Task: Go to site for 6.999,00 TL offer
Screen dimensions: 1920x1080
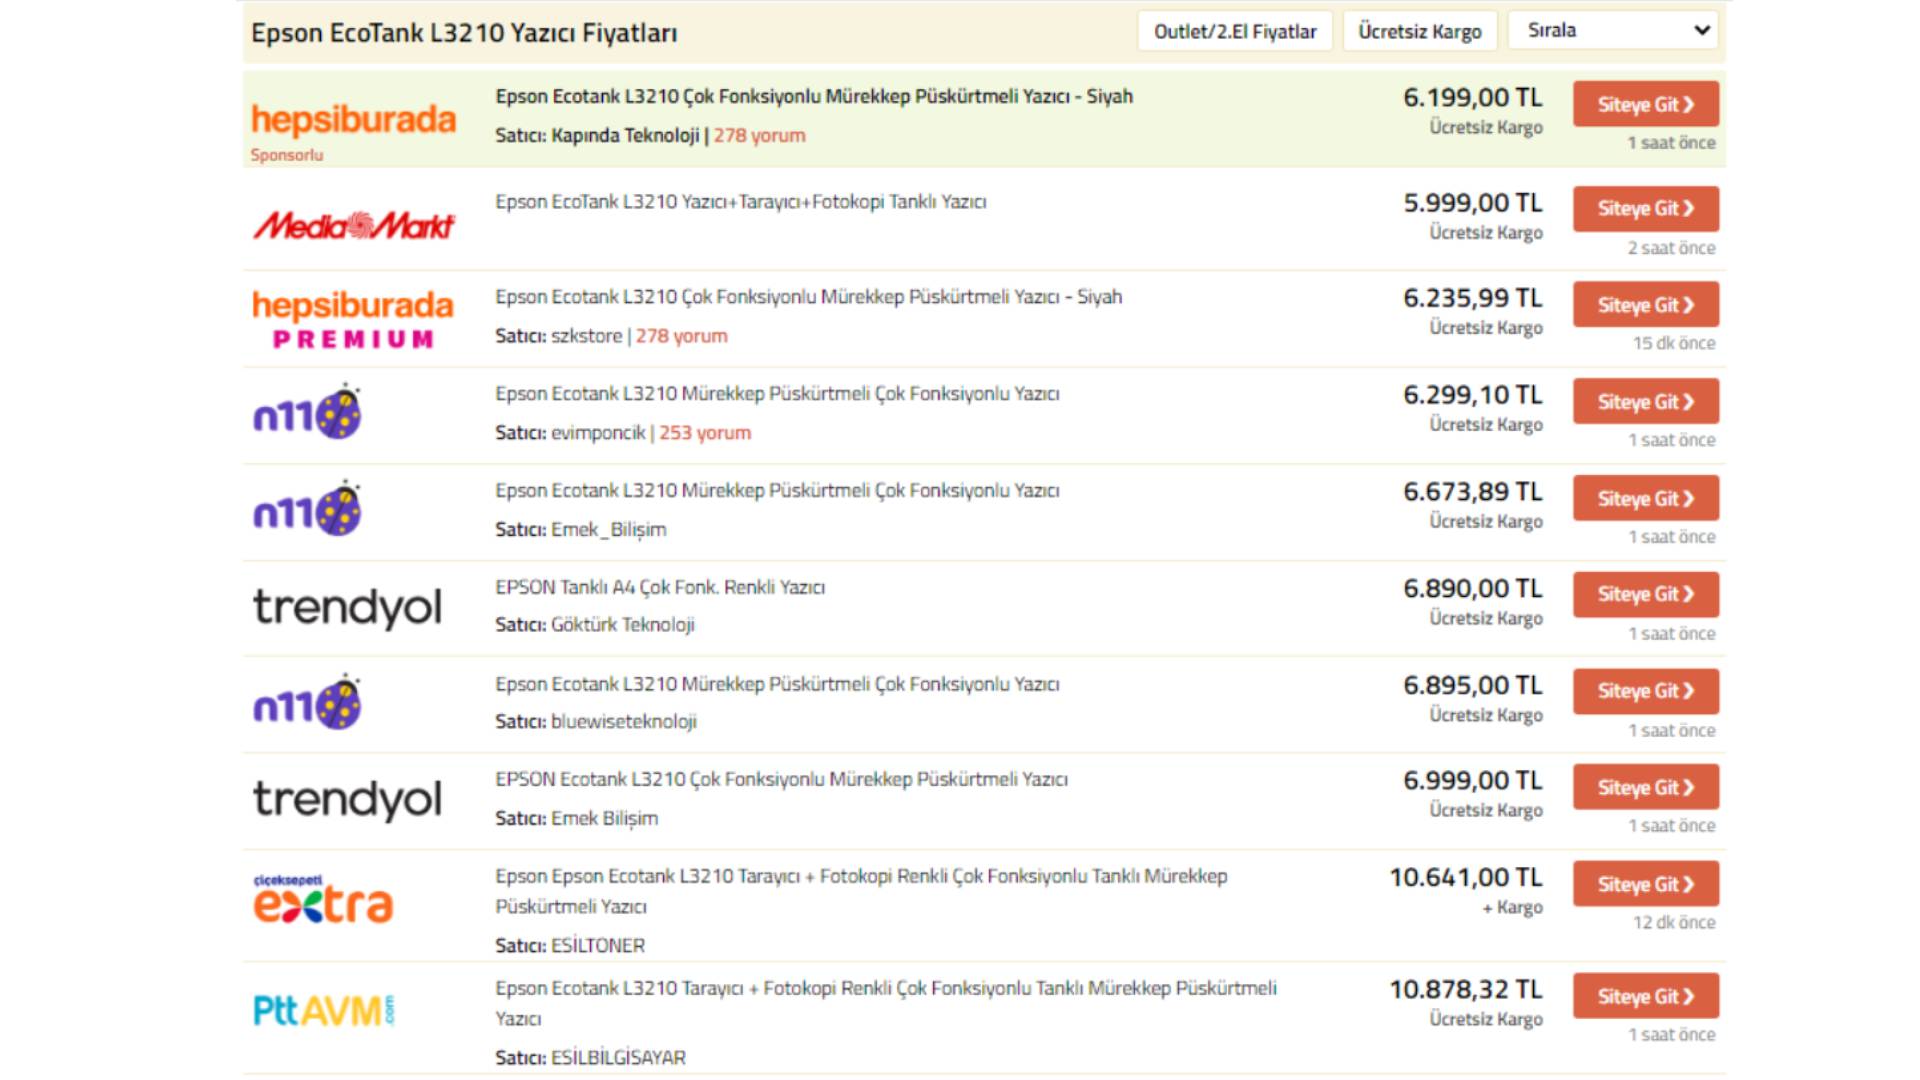Action: (x=1646, y=787)
